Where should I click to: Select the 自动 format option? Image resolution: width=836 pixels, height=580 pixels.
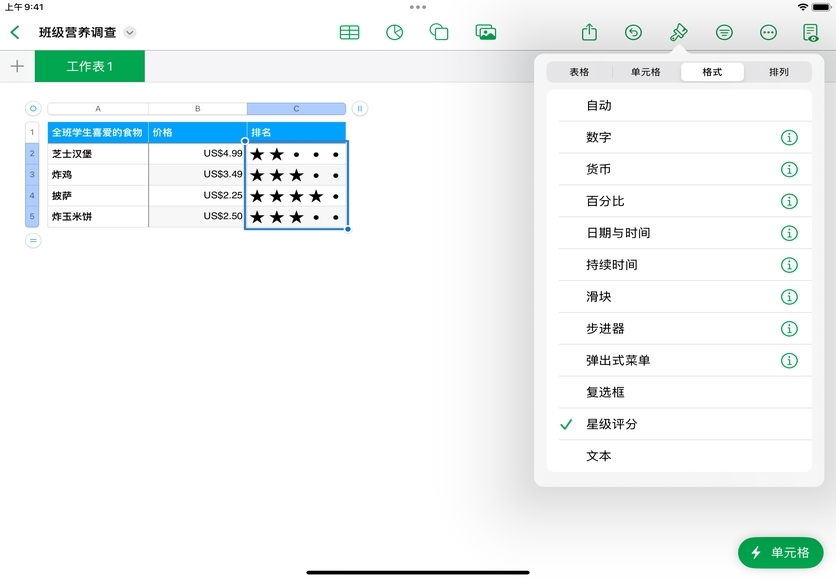point(599,105)
